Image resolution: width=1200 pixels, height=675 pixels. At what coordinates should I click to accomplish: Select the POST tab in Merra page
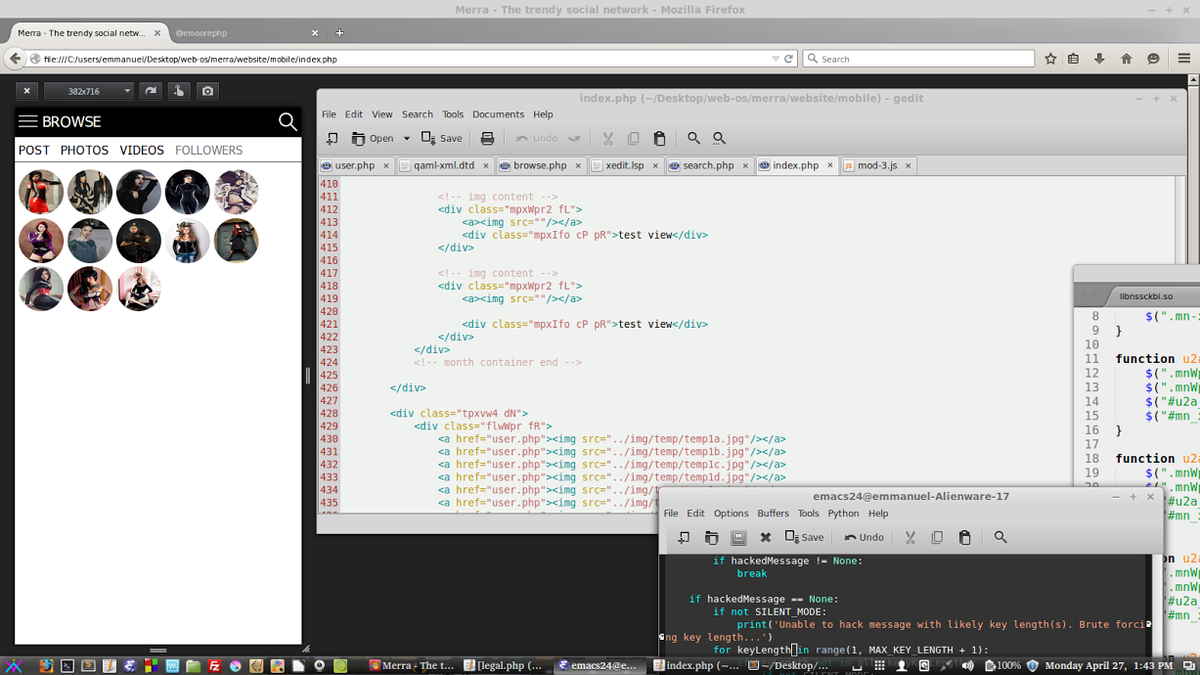pos(34,150)
